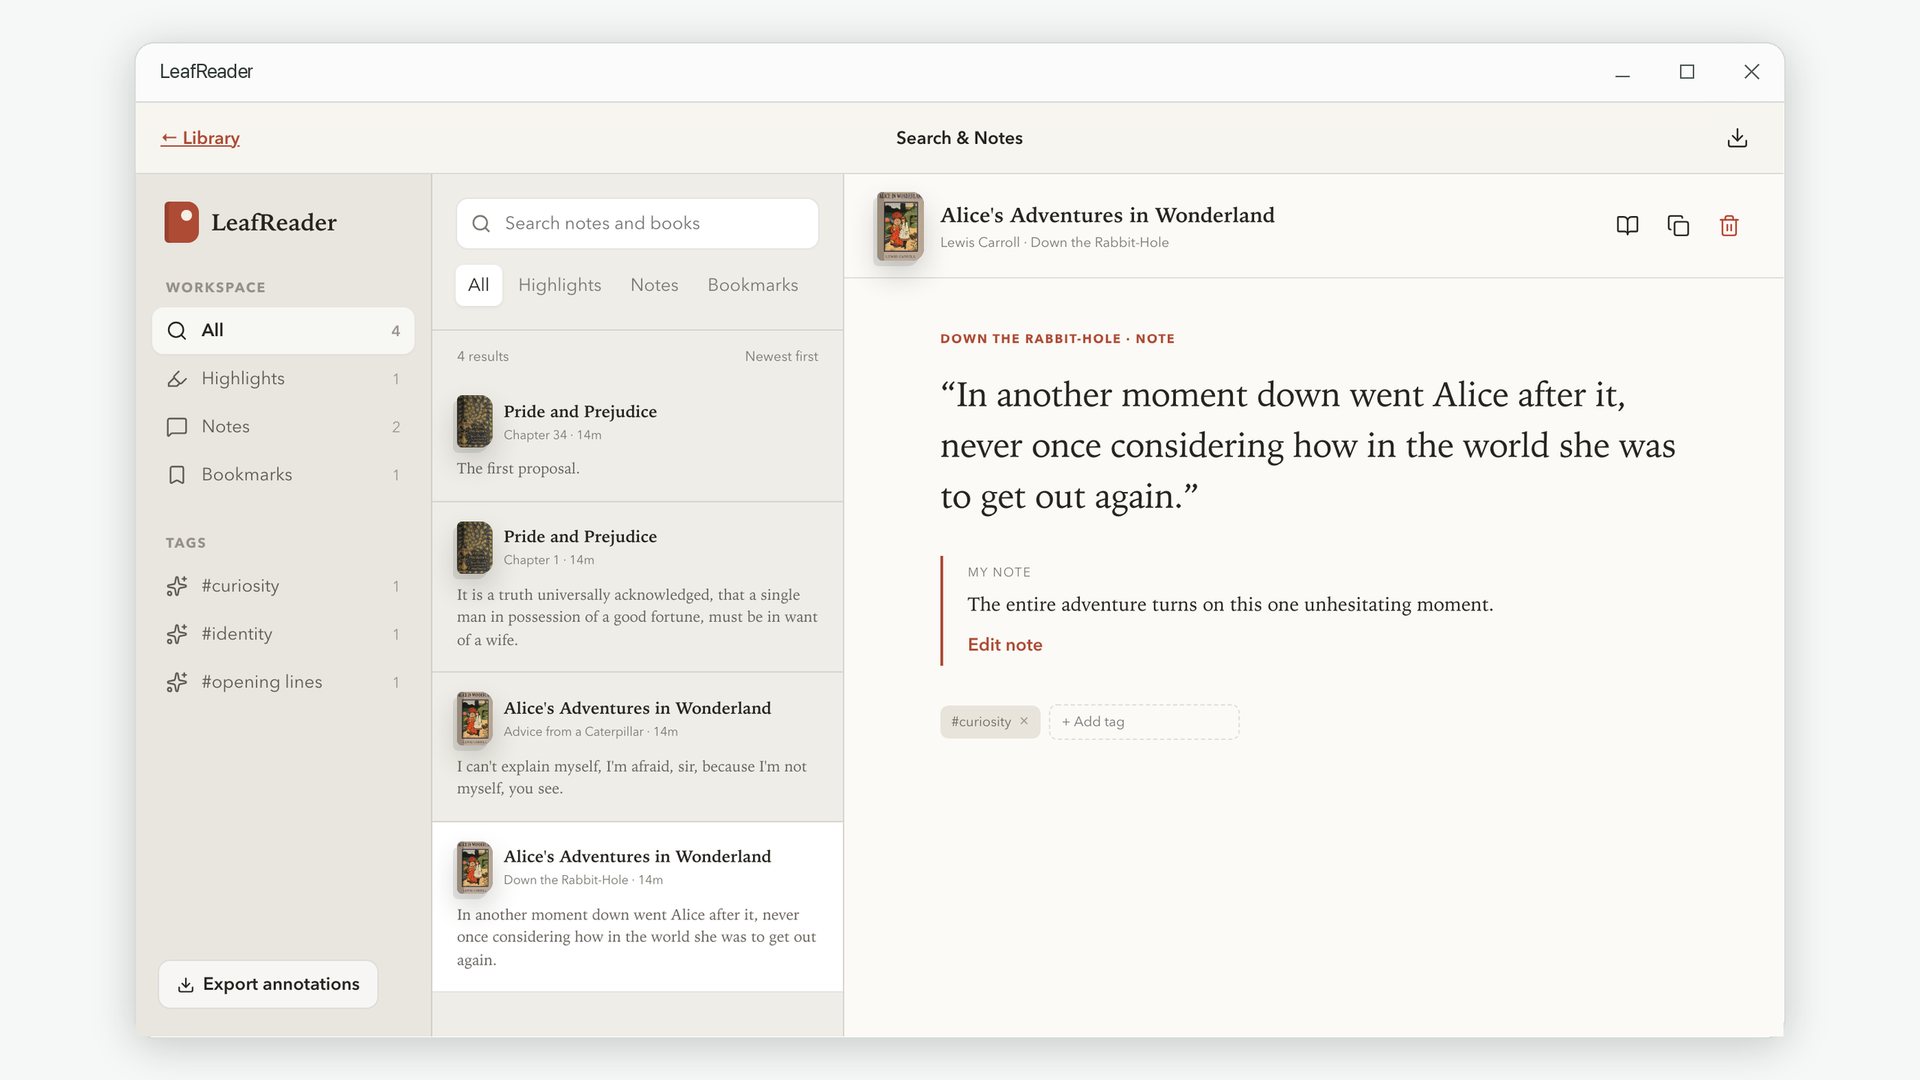
Task: Click the Add tag field
Action: coord(1144,722)
